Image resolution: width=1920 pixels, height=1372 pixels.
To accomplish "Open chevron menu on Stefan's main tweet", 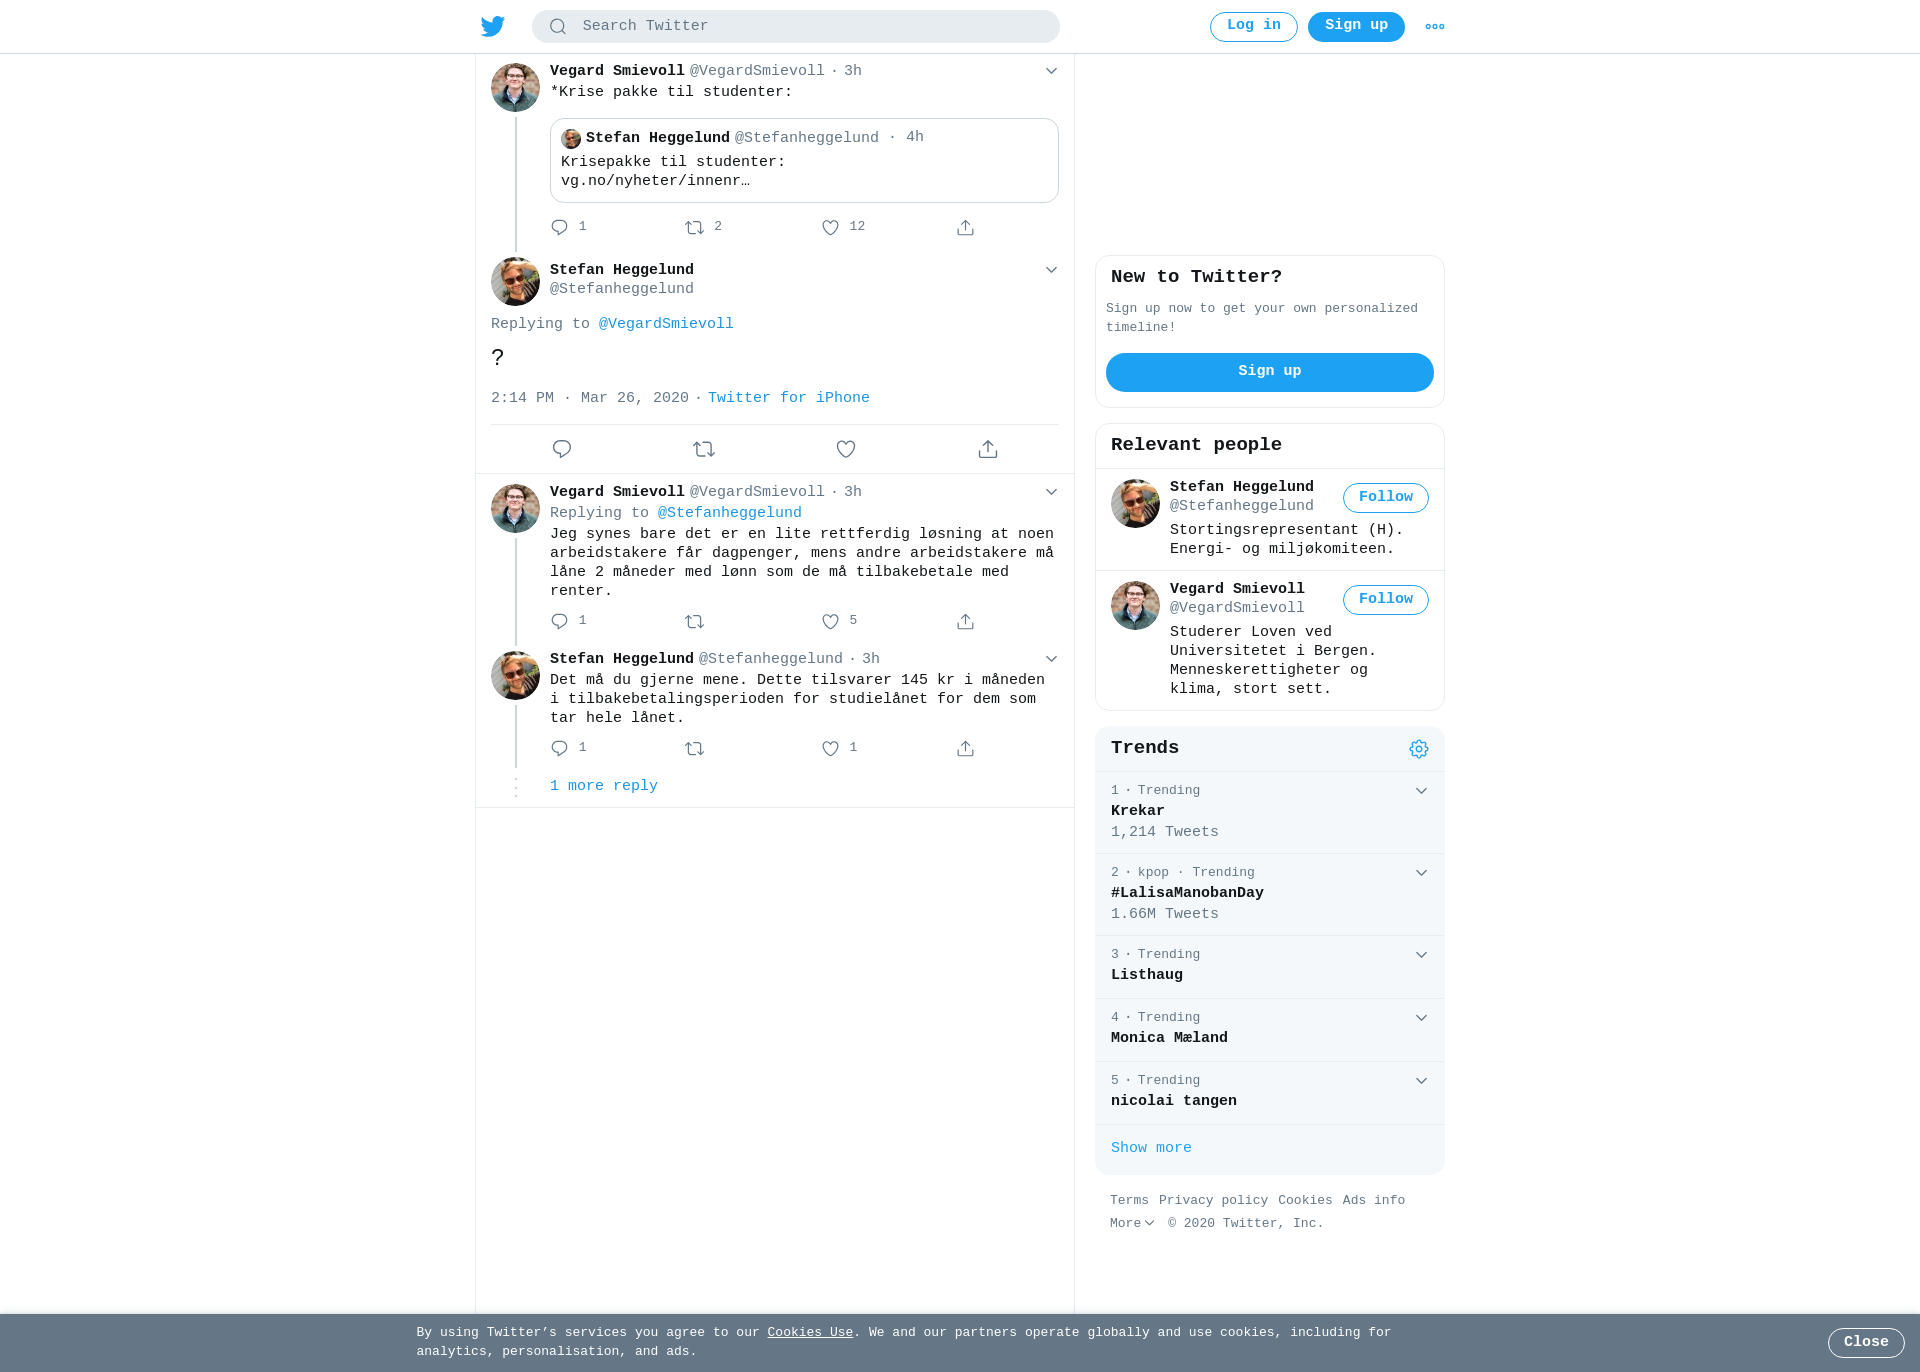I will click(x=1051, y=270).
